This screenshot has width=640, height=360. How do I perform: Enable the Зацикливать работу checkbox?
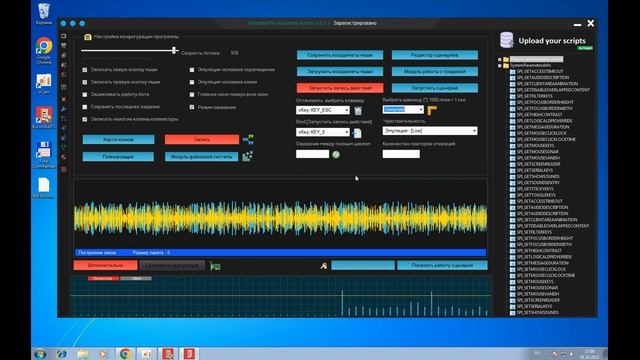tap(85, 94)
